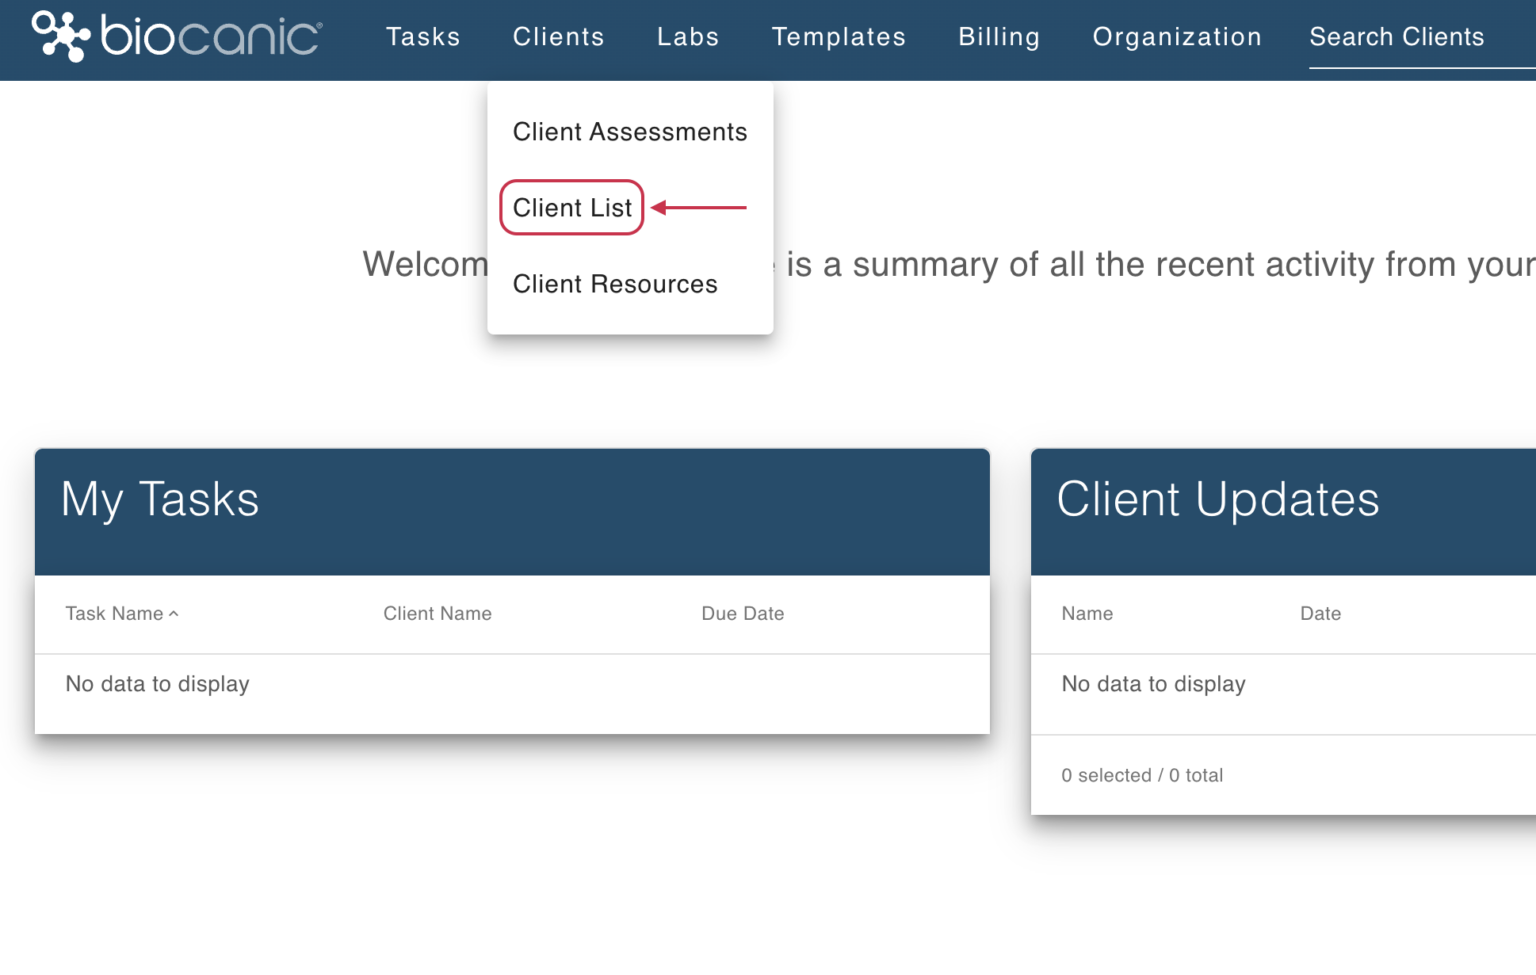Sort Client Updates by Name
This screenshot has height=975, width=1536.
coord(1086,613)
